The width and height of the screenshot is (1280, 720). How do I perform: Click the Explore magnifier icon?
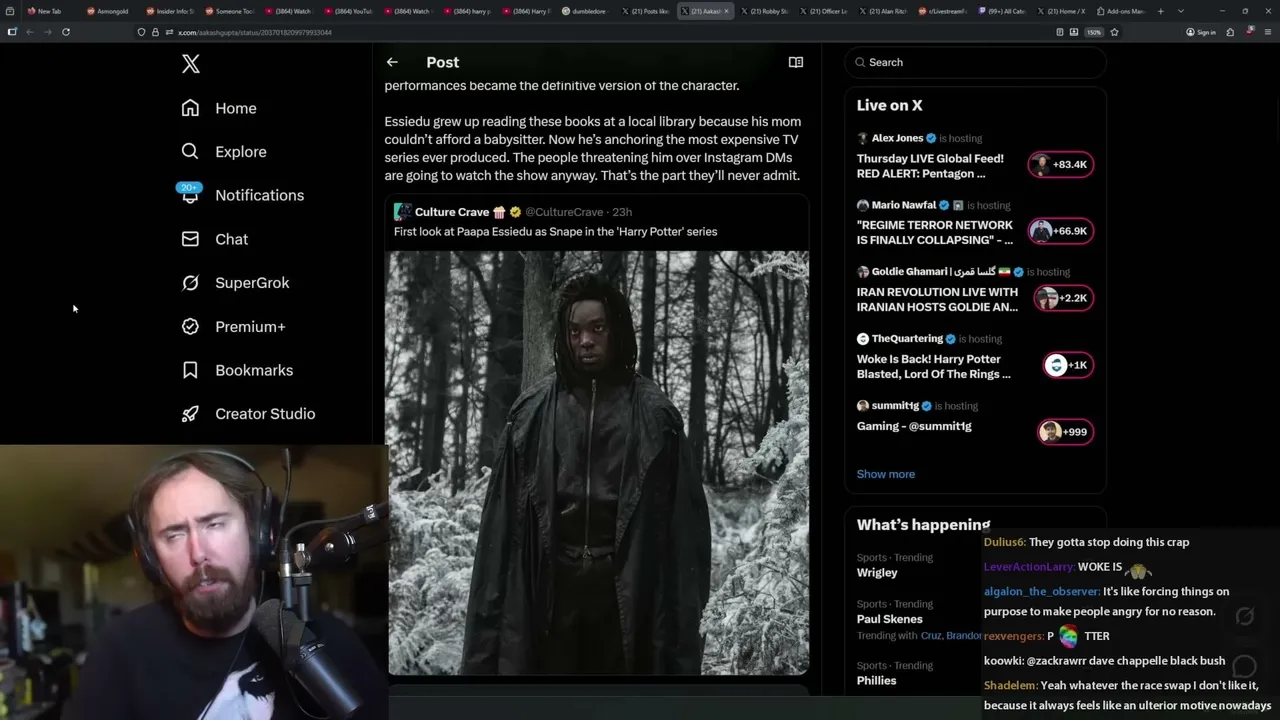[190, 152]
